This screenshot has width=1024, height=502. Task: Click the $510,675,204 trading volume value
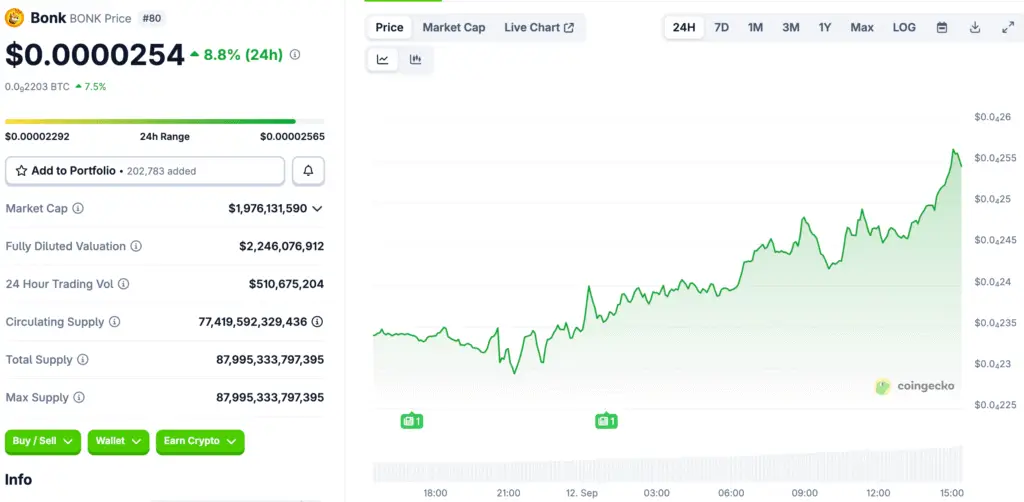tap(286, 284)
